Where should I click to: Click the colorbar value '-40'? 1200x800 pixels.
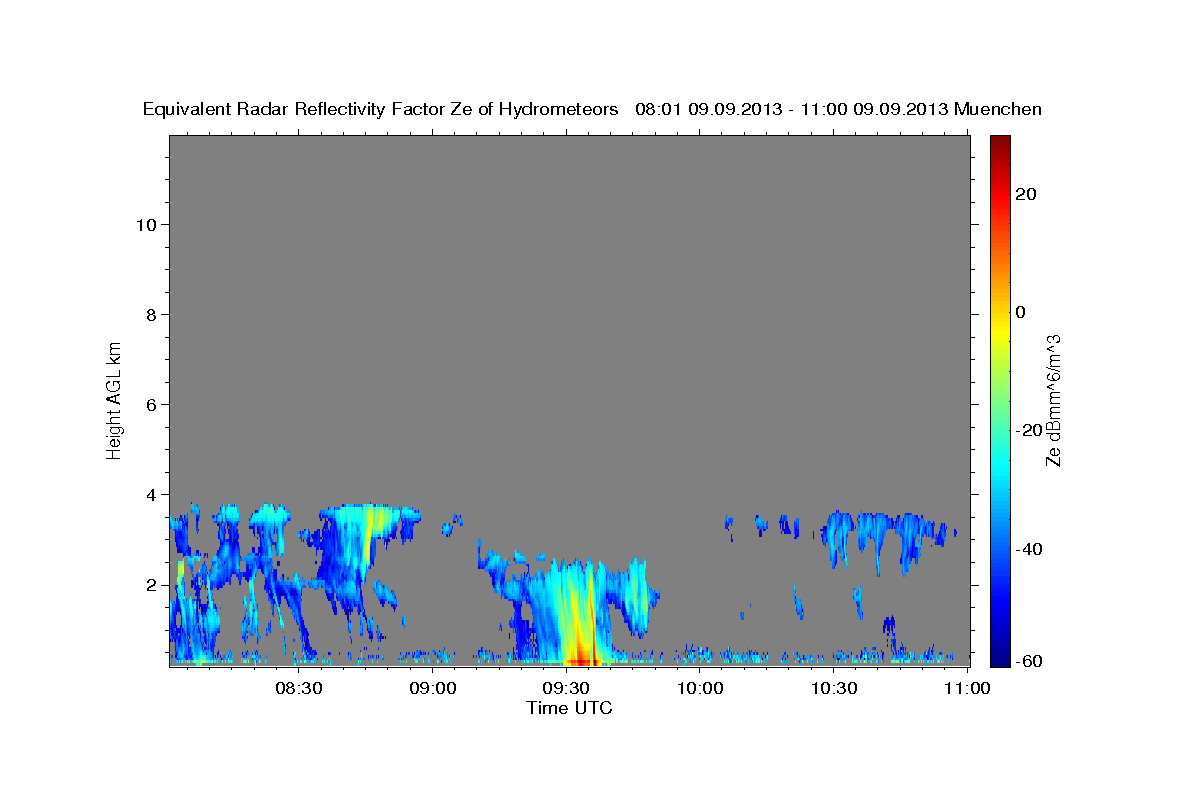(x=1029, y=549)
